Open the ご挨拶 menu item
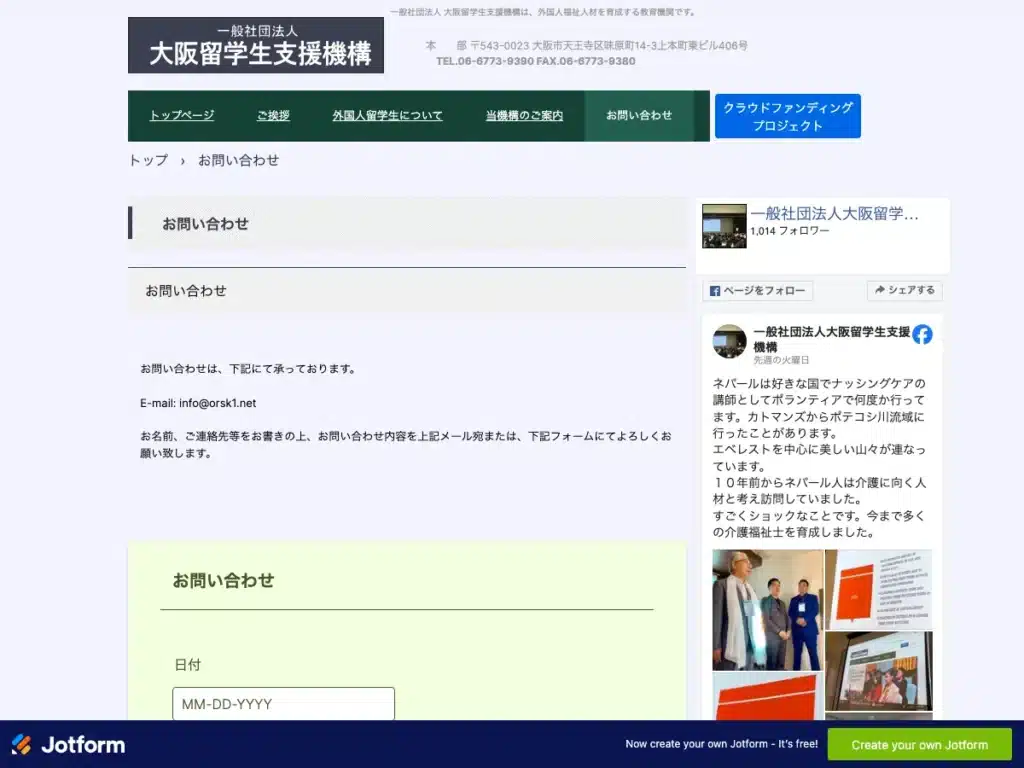This screenshot has width=1024, height=768. pos(273,116)
